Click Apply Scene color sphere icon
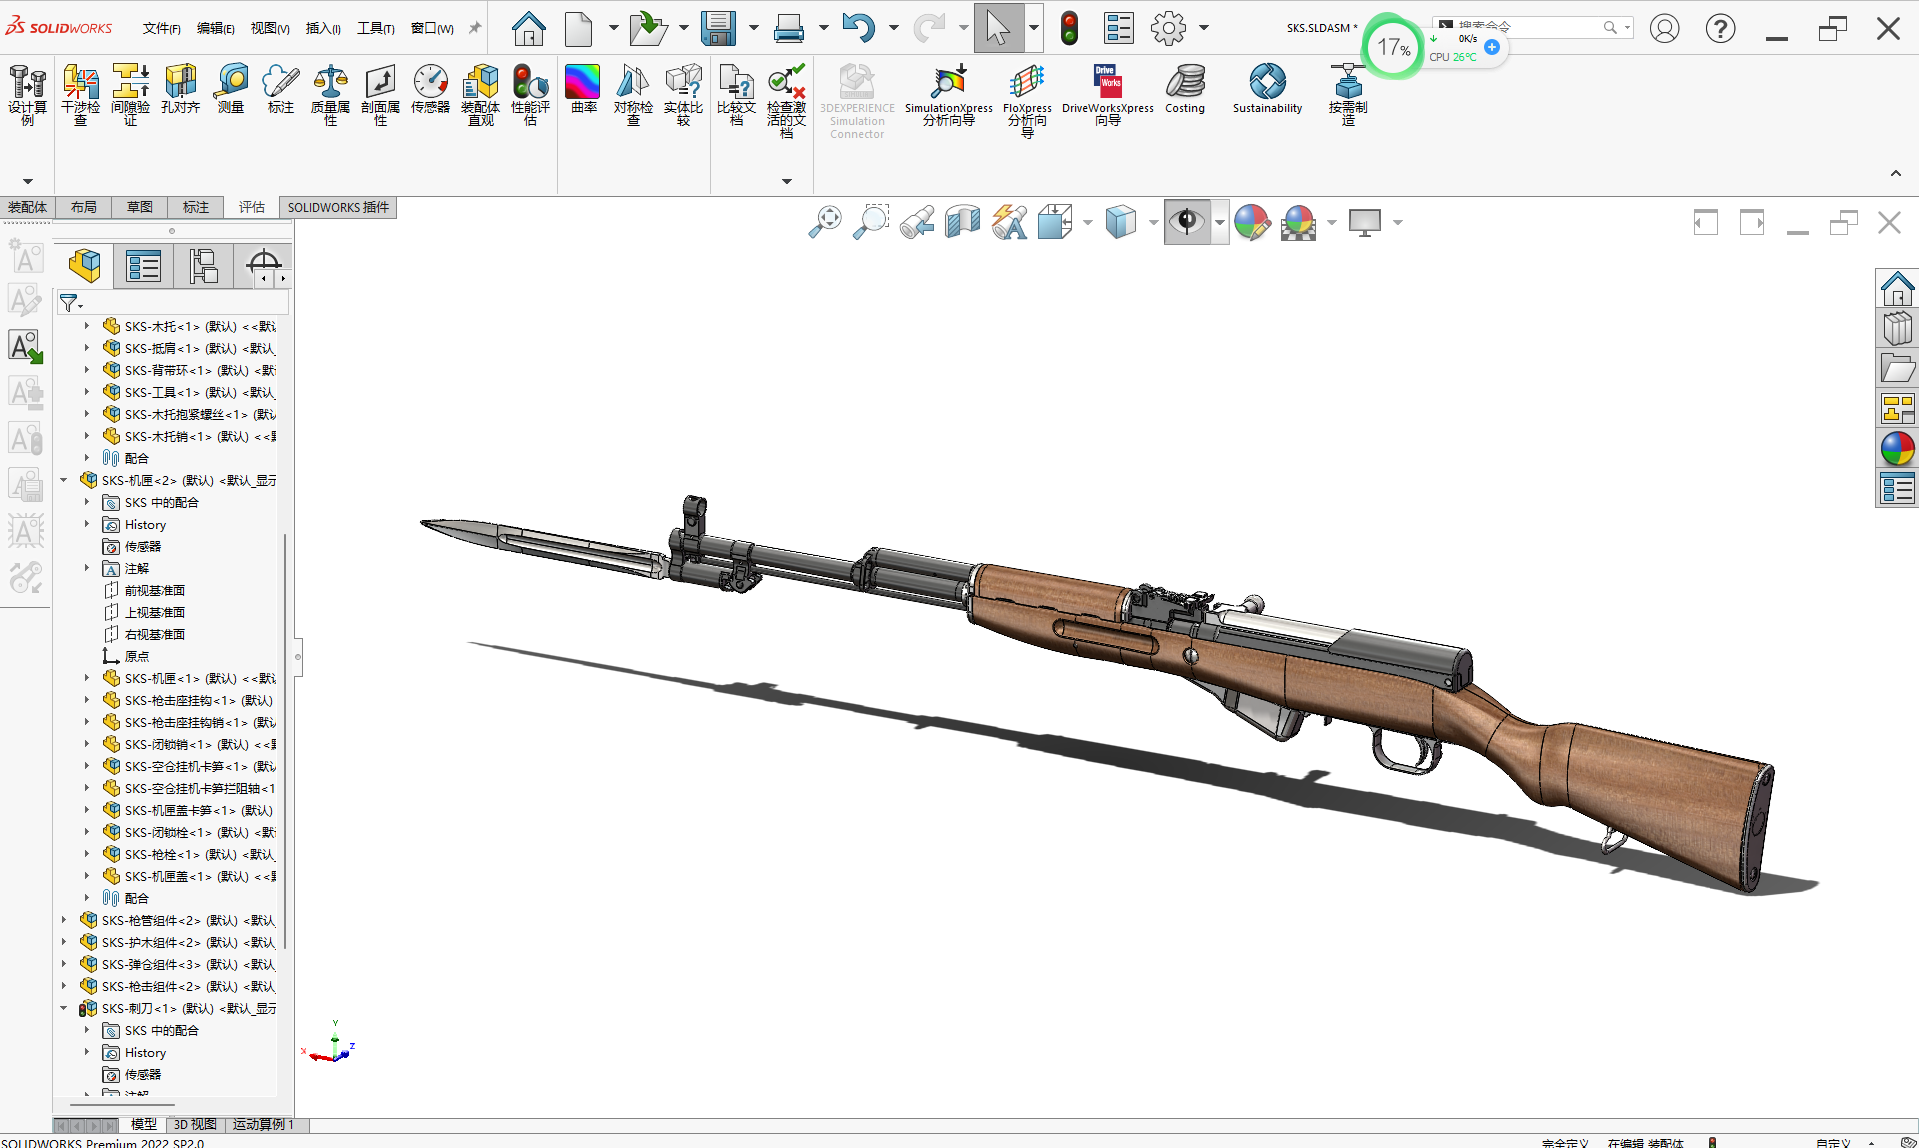 click(x=1298, y=222)
